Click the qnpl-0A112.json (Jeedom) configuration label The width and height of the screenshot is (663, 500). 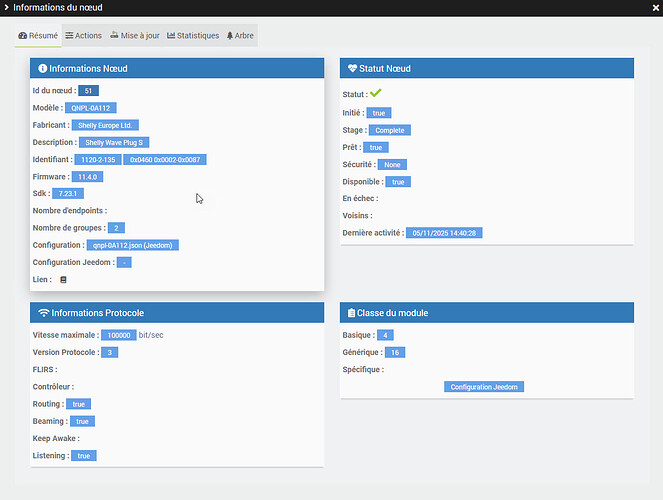133,245
